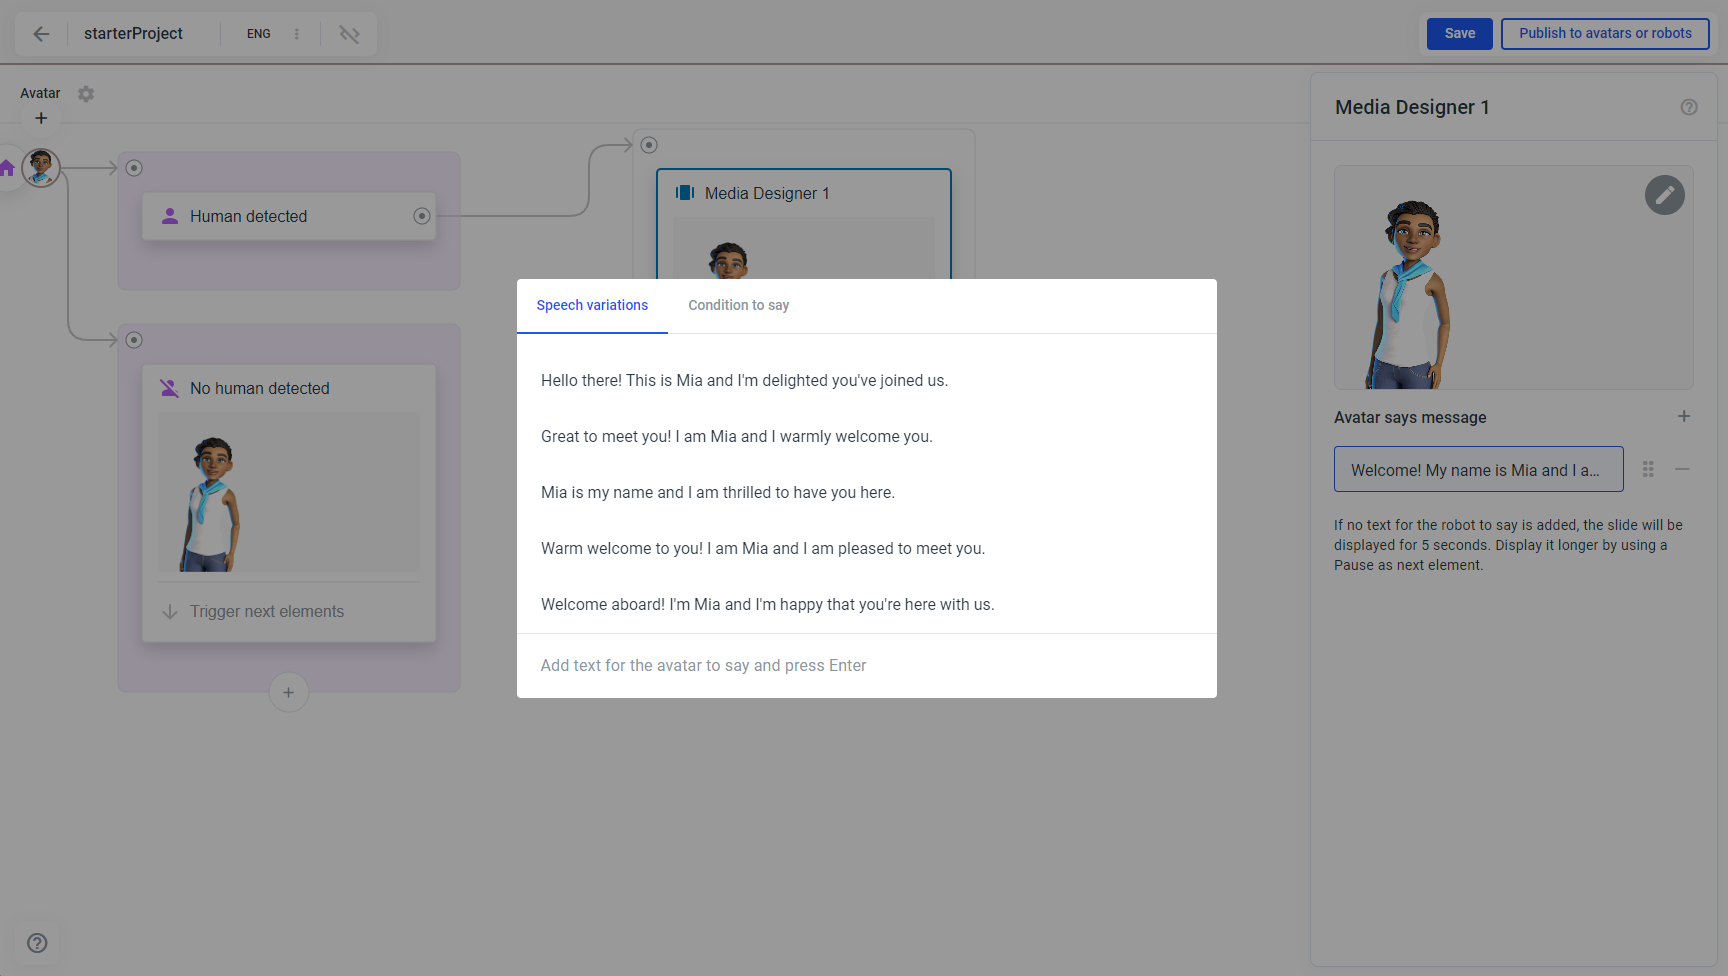This screenshot has width=1728, height=976.
Task: Select the Human detected block
Action: click(x=288, y=216)
